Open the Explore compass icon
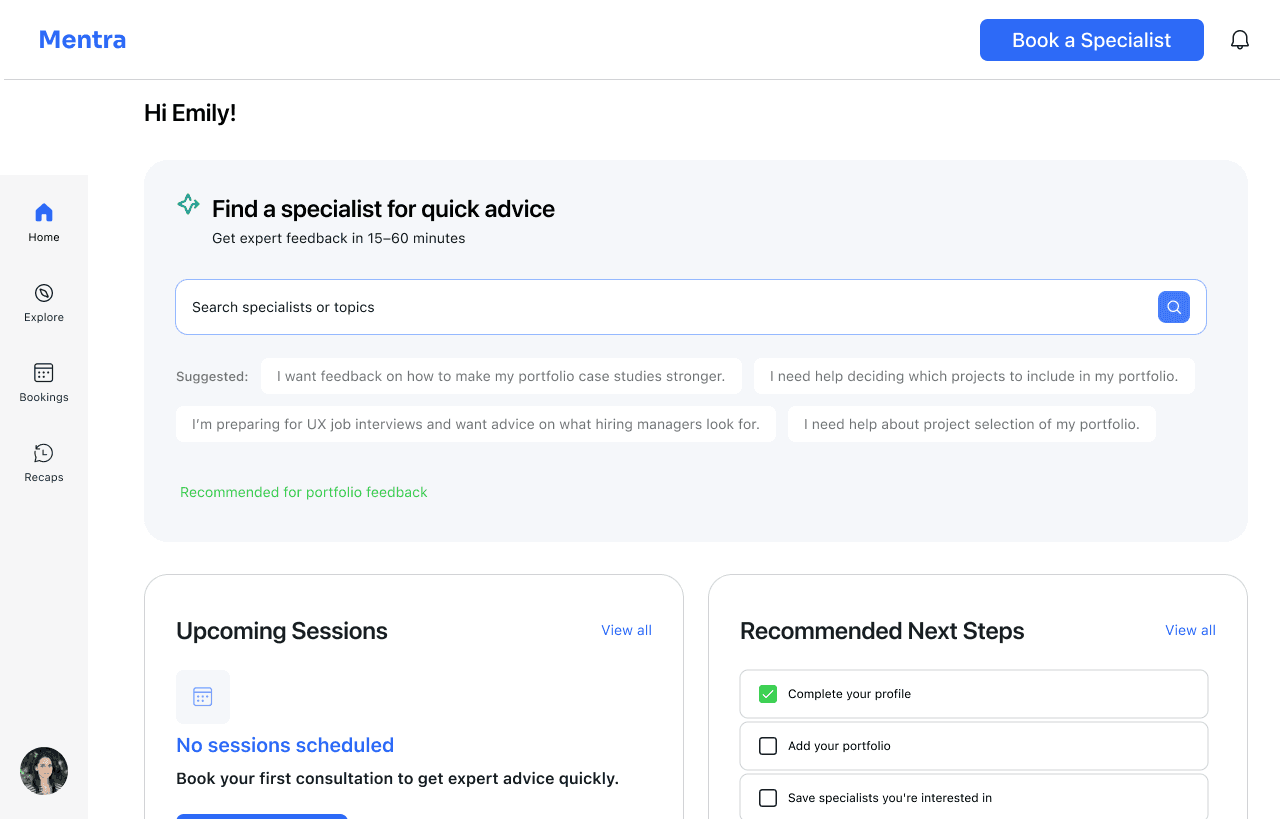1280x819 pixels. pyautogui.click(x=44, y=293)
